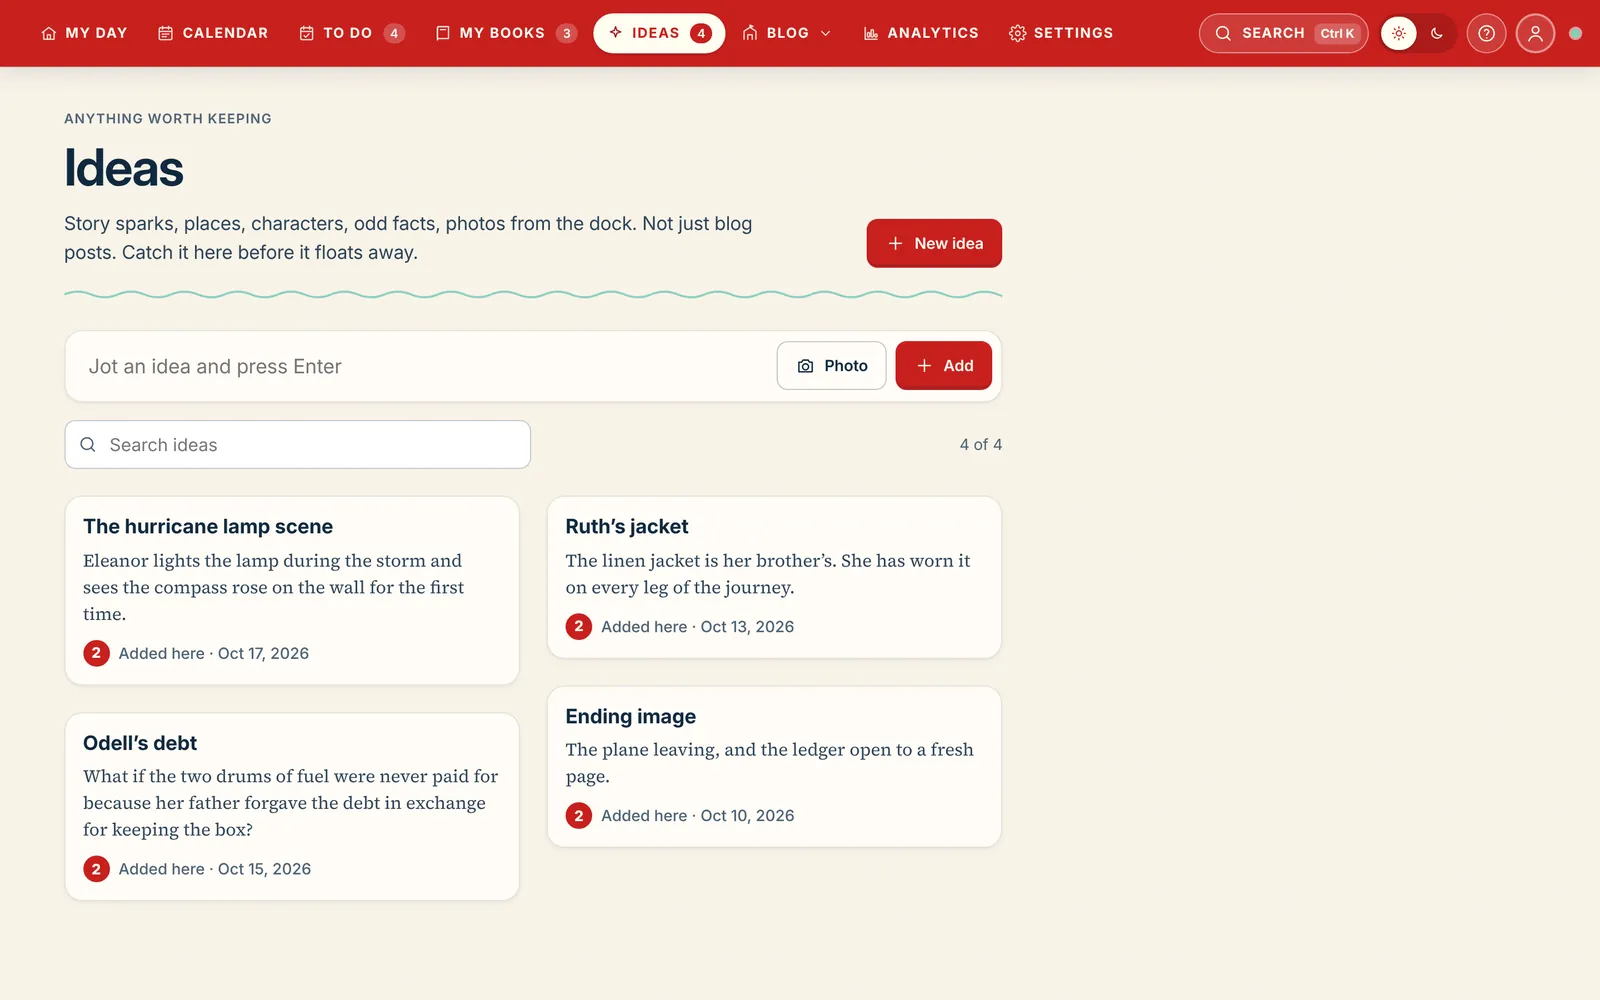Open the Calendar tab
The width and height of the screenshot is (1600, 1000).
213,33
